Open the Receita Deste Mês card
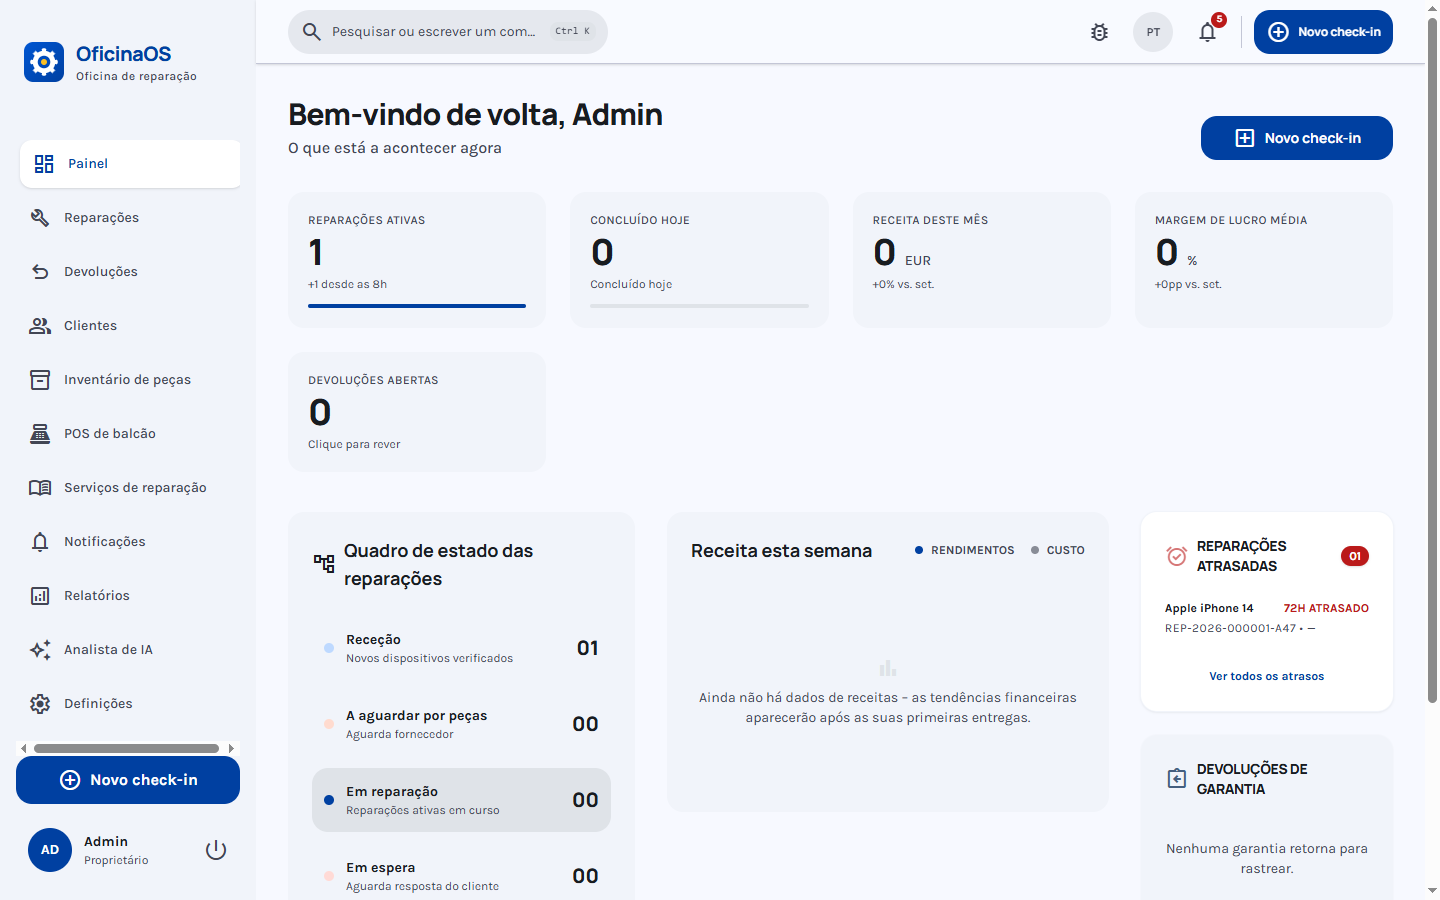 982,260
